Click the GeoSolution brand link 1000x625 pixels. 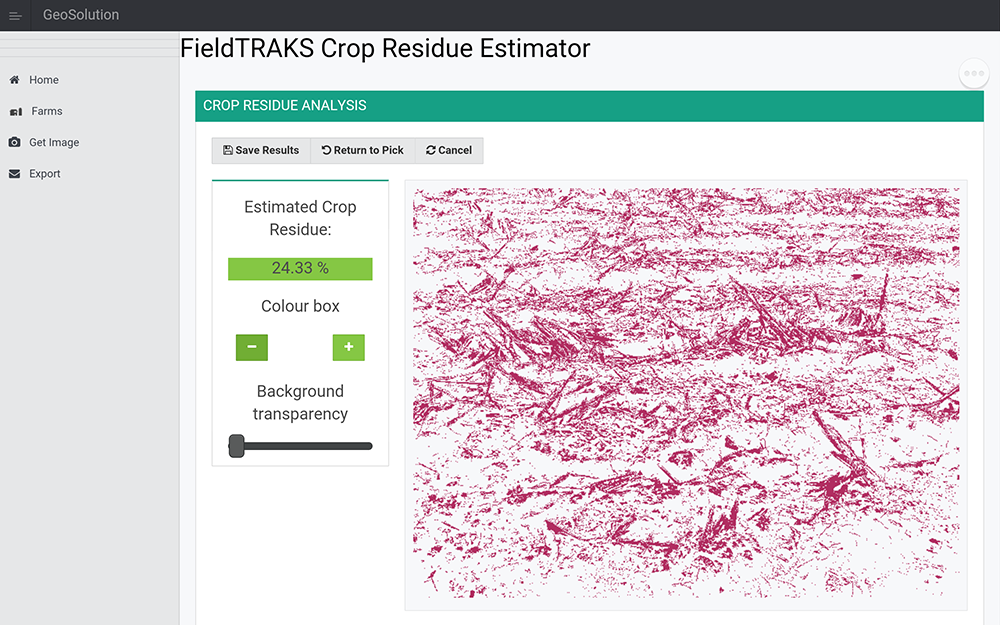pyautogui.click(x=81, y=15)
